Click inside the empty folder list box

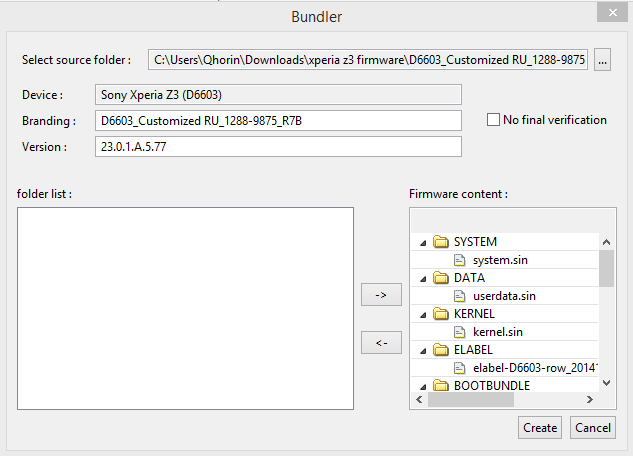pos(185,308)
